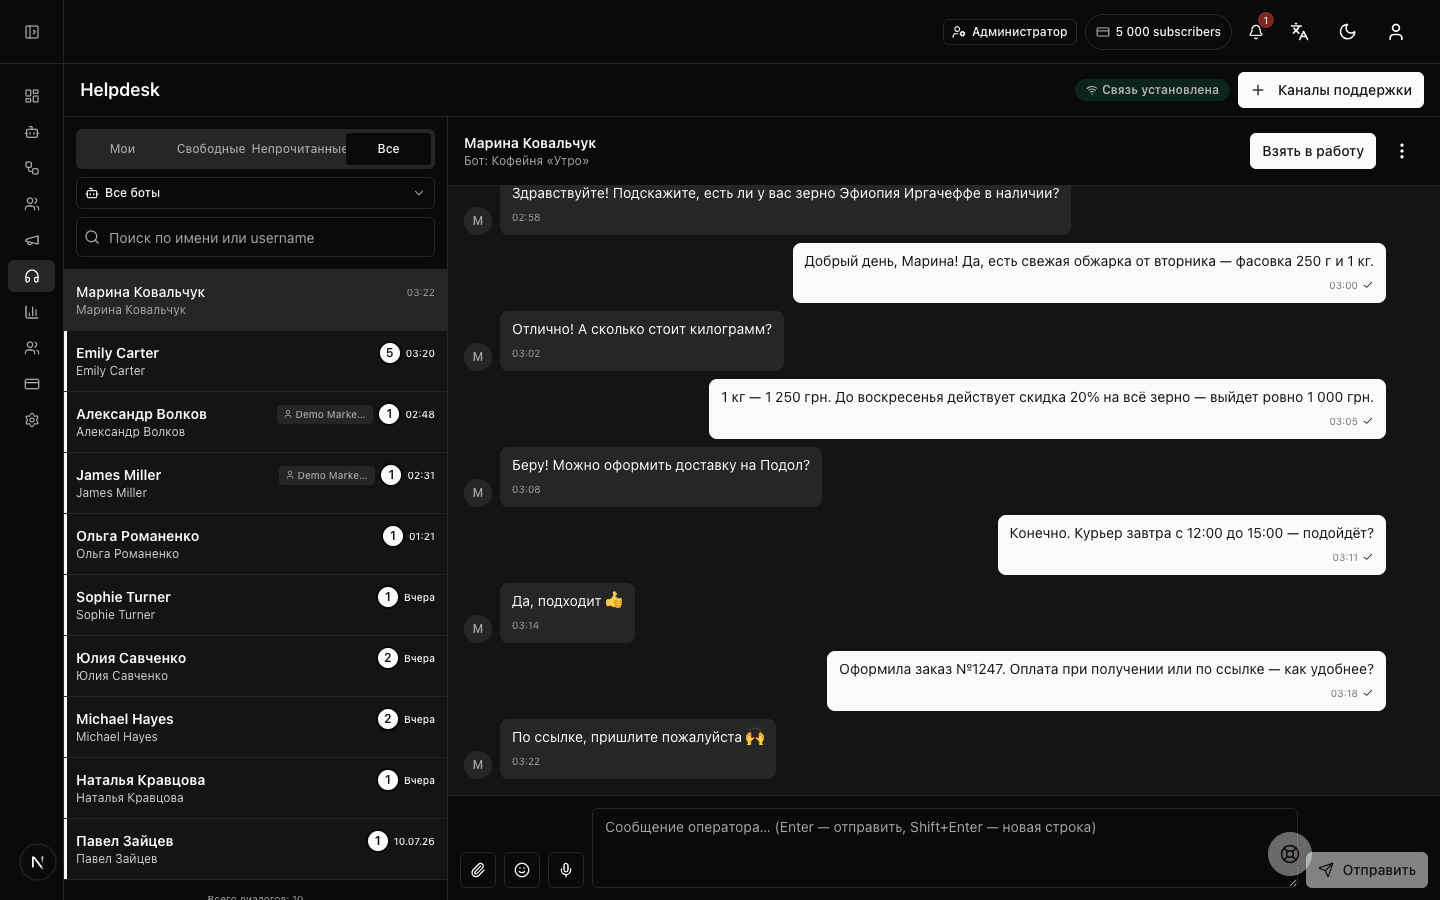
Task: Open Юлия Савченко conversation
Action: tap(255, 666)
